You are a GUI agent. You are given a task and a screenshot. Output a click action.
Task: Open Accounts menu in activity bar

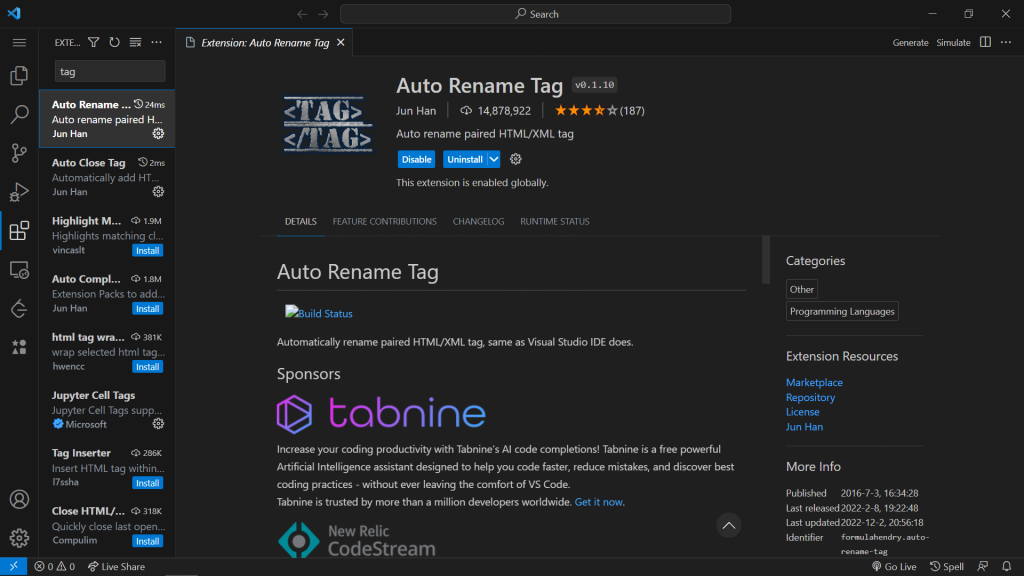point(19,500)
